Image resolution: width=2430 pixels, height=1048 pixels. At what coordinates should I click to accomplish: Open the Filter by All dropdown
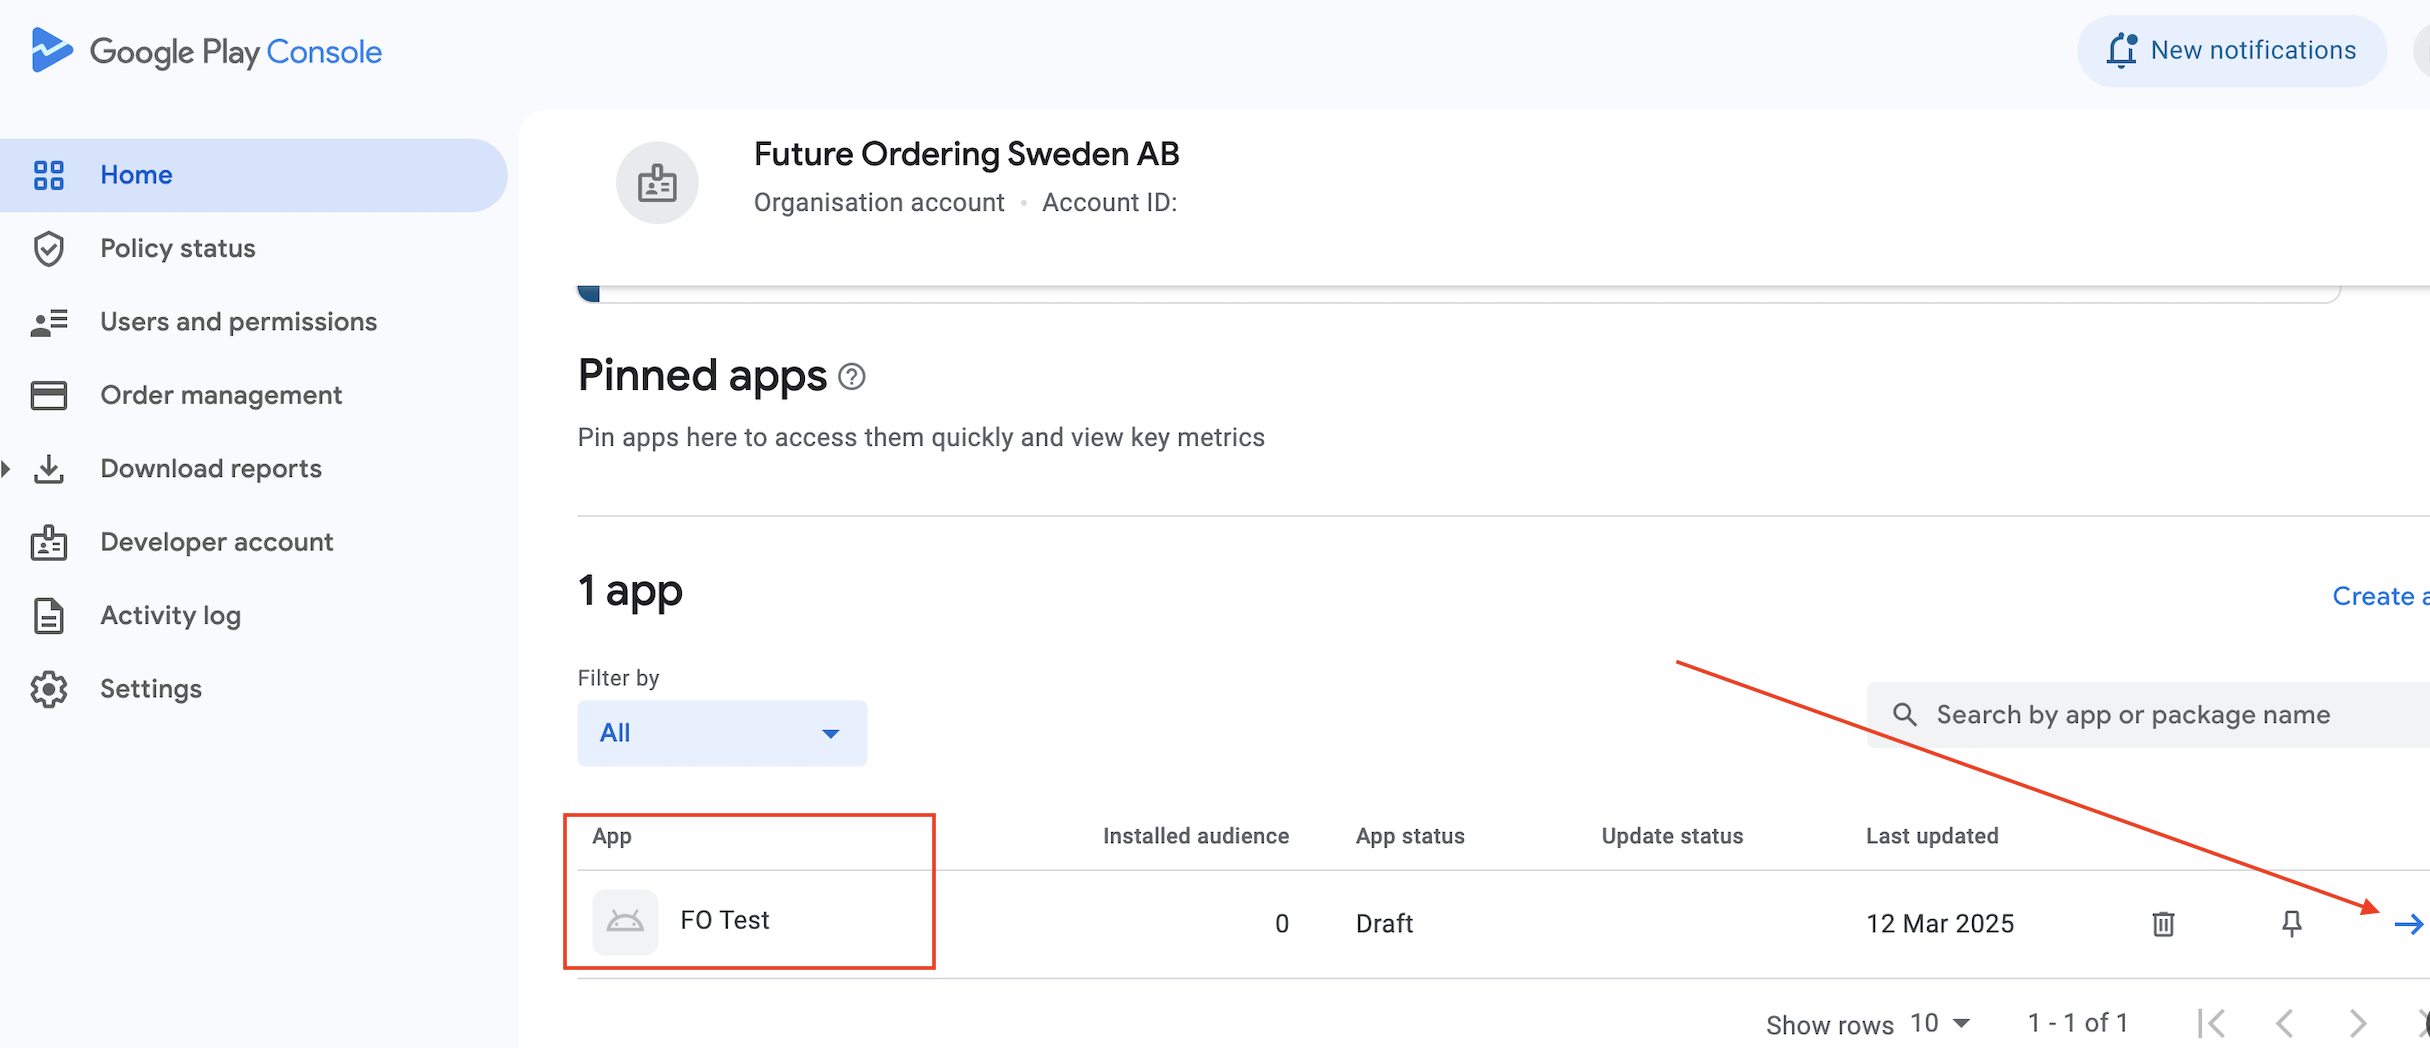tap(722, 733)
